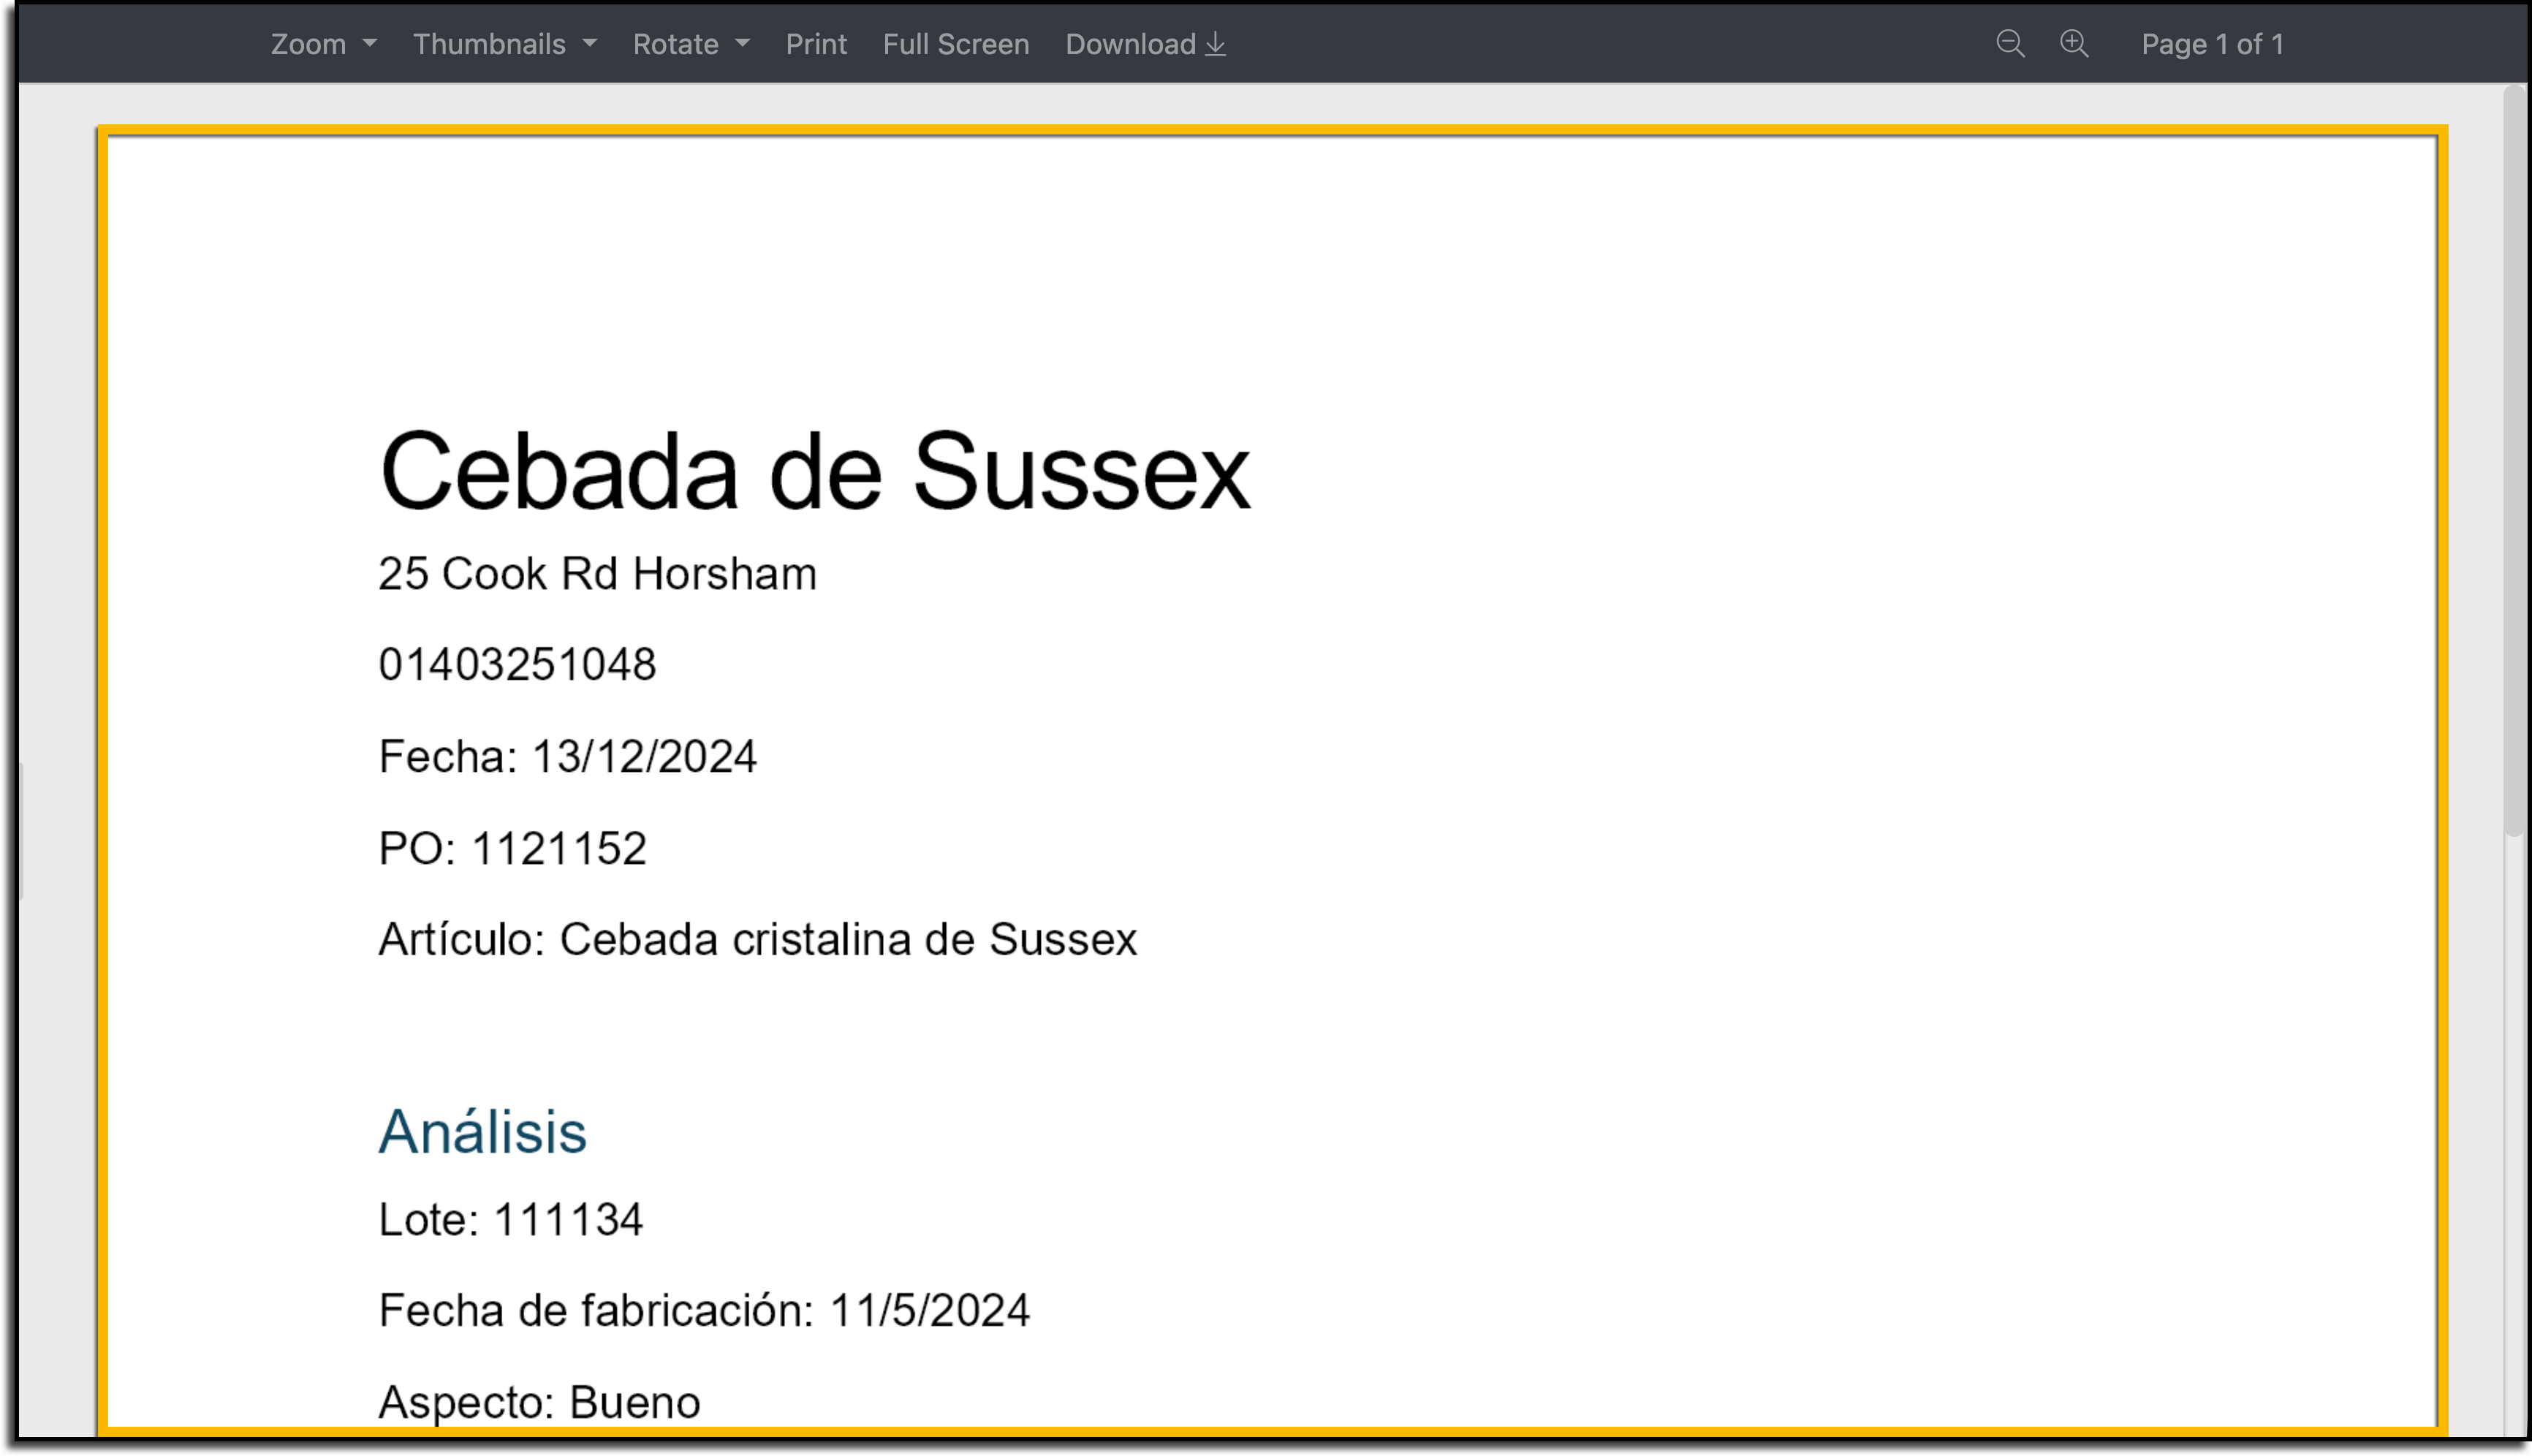Open the Zoom dropdown menu
This screenshot has width=2532, height=1456.
[x=323, y=44]
